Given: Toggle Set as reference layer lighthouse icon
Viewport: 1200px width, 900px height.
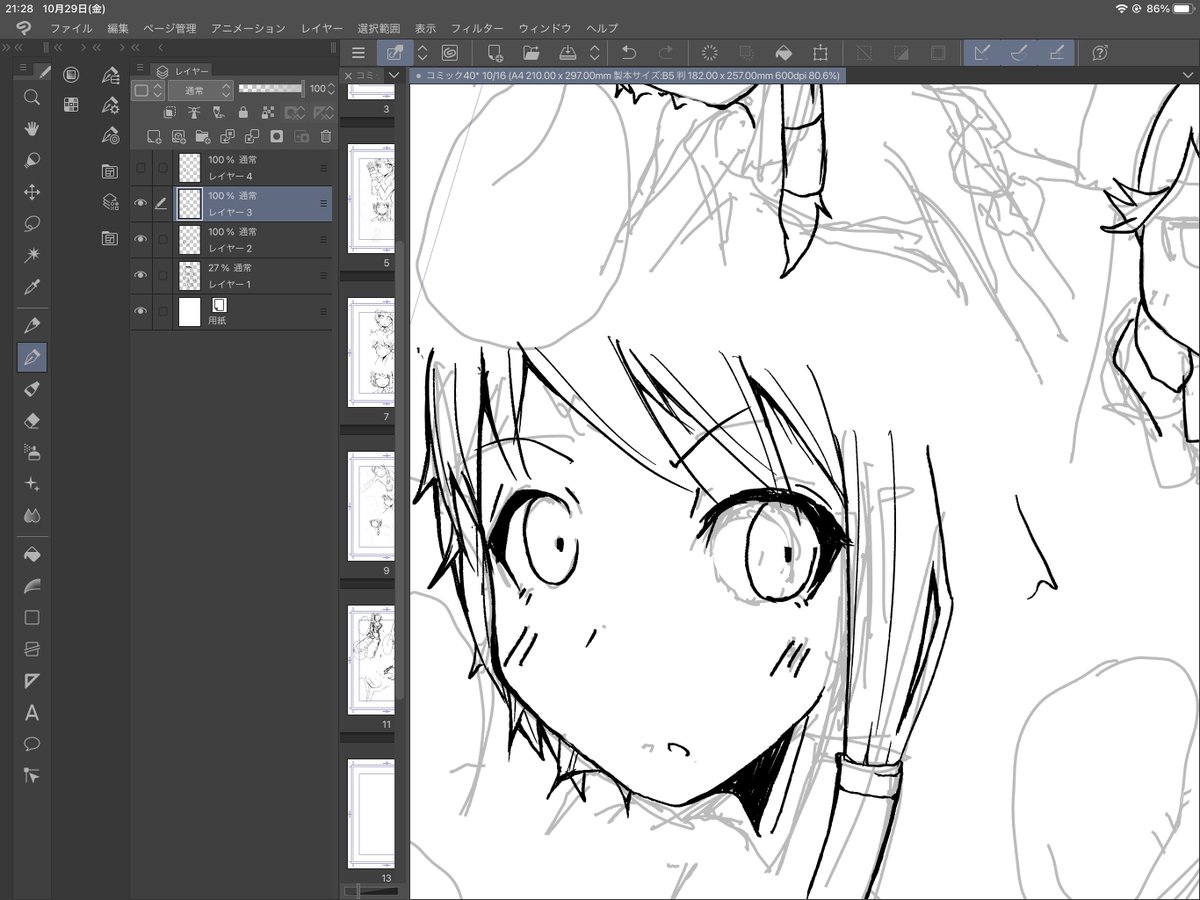Looking at the screenshot, I should (195, 113).
